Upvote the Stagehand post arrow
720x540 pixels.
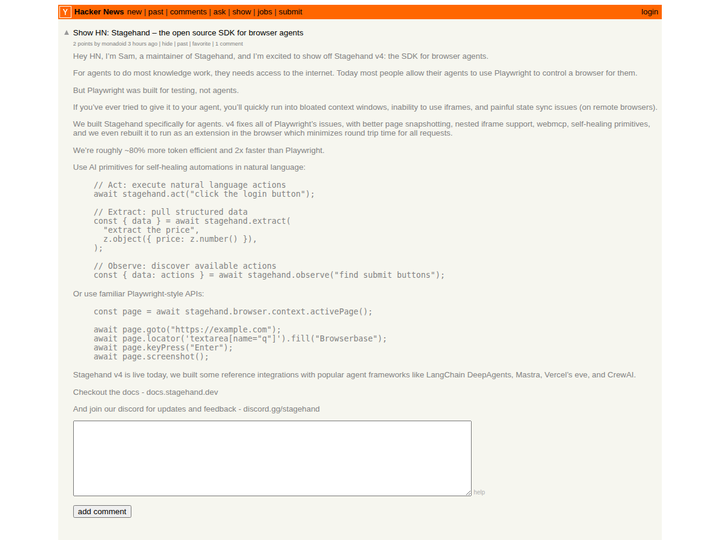pyautogui.click(x=67, y=33)
